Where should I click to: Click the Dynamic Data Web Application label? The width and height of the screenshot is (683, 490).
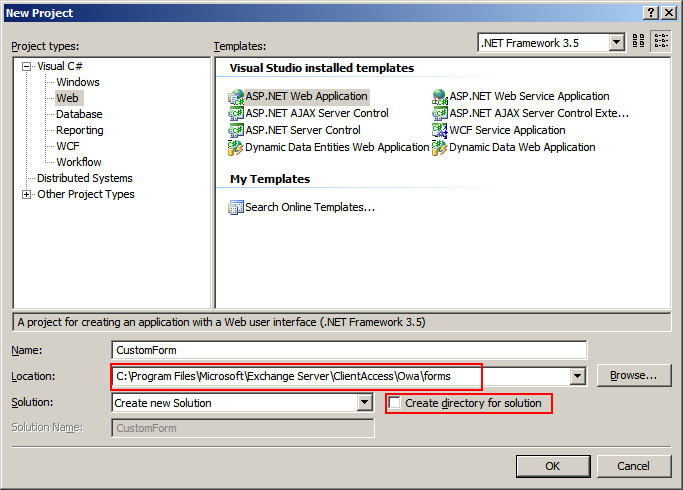click(522, 148)
